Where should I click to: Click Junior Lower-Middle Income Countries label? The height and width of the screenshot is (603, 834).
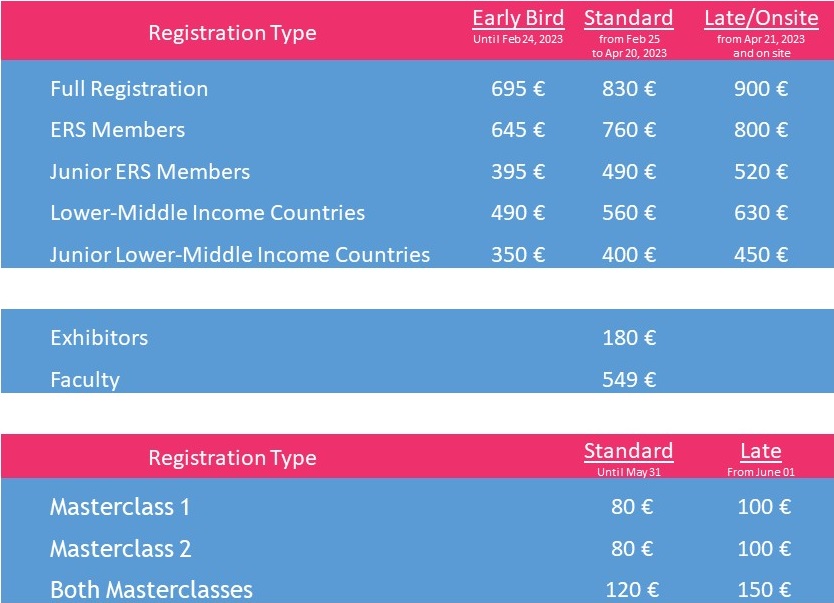pyautogui.click(x=240, y=255)
